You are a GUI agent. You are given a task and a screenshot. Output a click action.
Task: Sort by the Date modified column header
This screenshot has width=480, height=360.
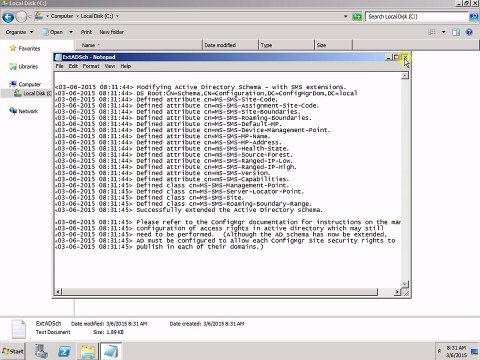point(230,45)
